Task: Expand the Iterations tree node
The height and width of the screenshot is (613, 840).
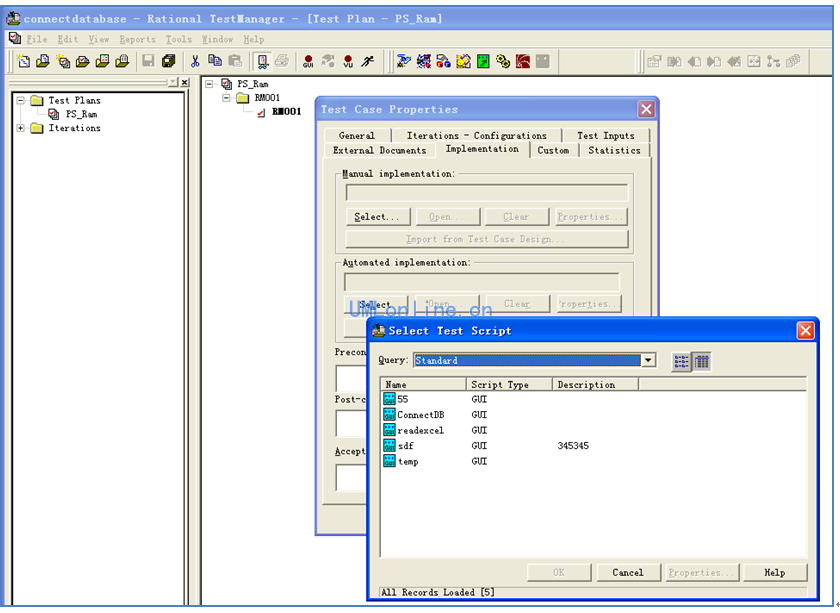Action: point(20,128)
